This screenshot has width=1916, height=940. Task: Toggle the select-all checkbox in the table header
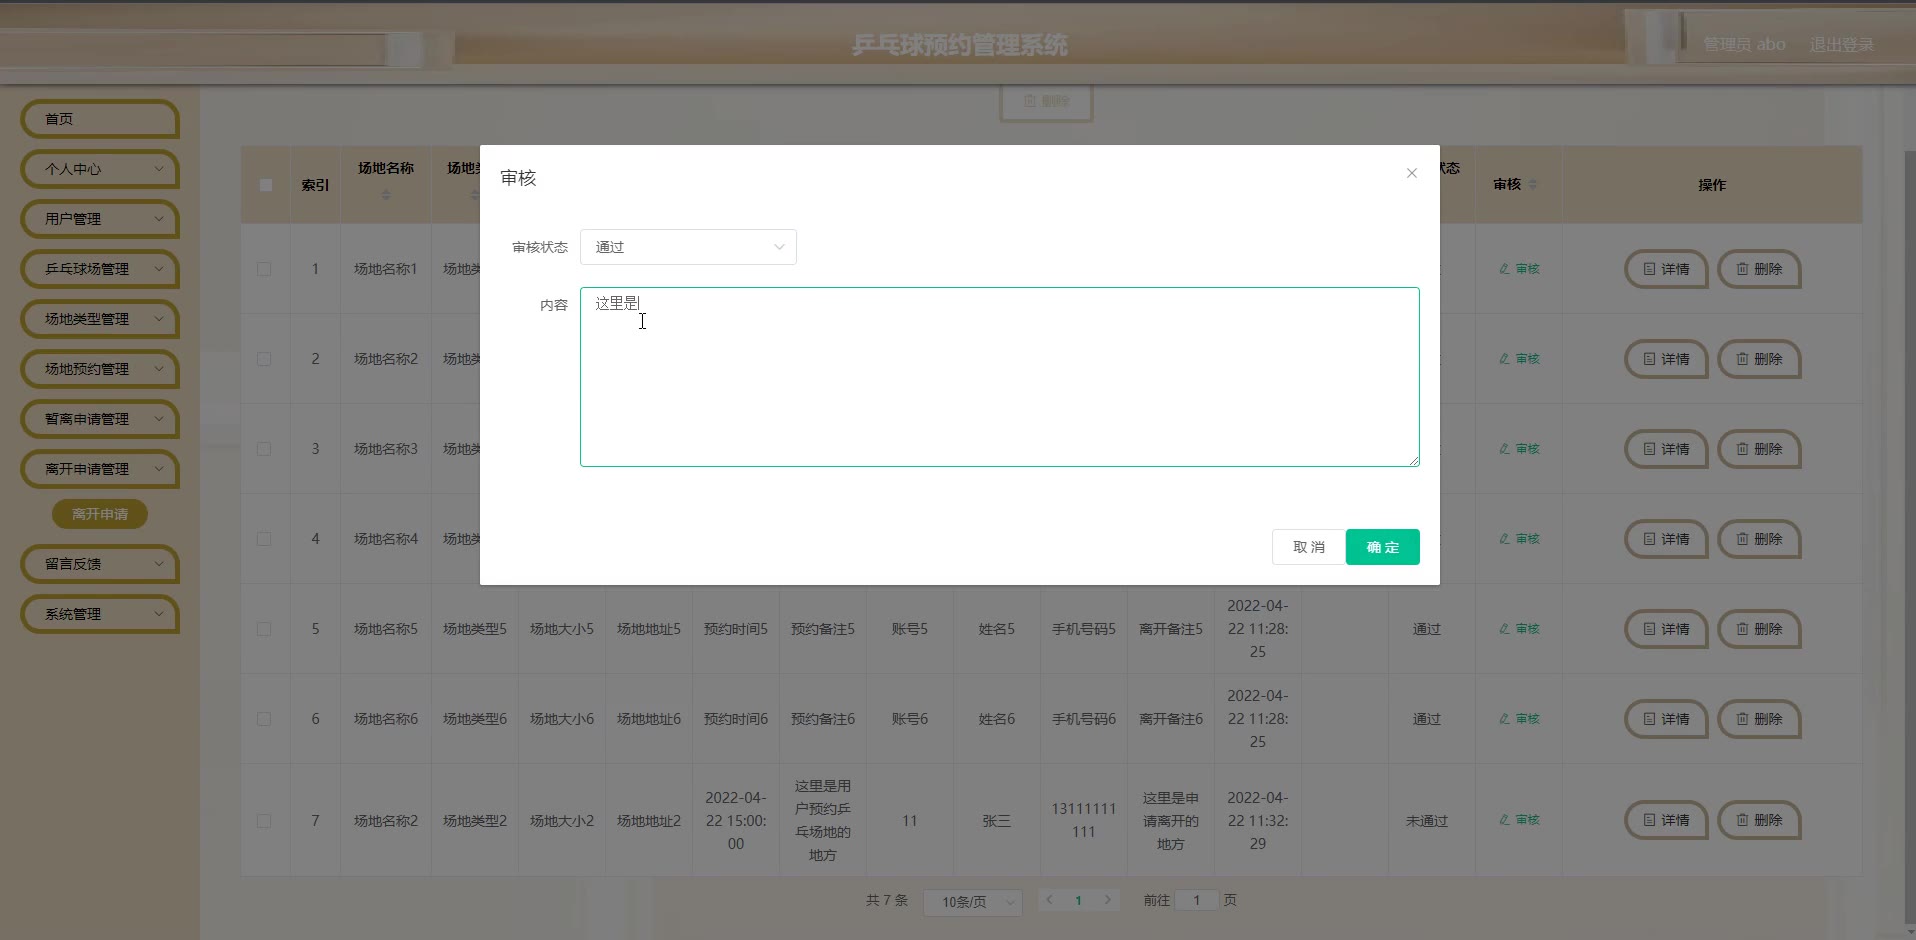pos(265,185)
